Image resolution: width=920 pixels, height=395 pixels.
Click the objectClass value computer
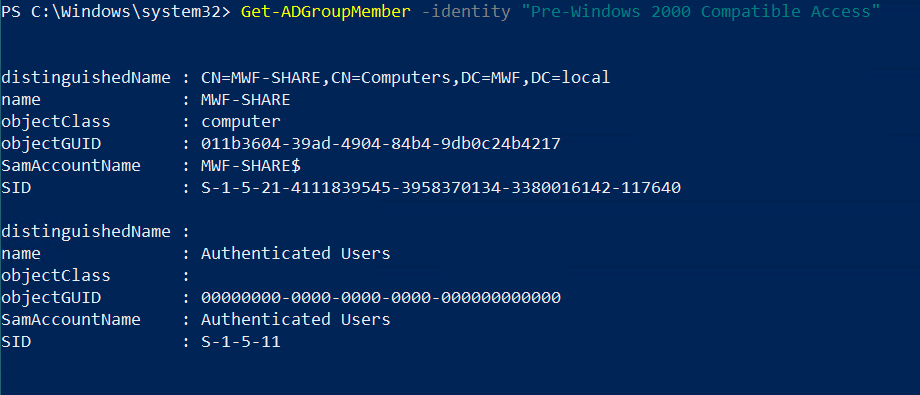click(241, 121)
